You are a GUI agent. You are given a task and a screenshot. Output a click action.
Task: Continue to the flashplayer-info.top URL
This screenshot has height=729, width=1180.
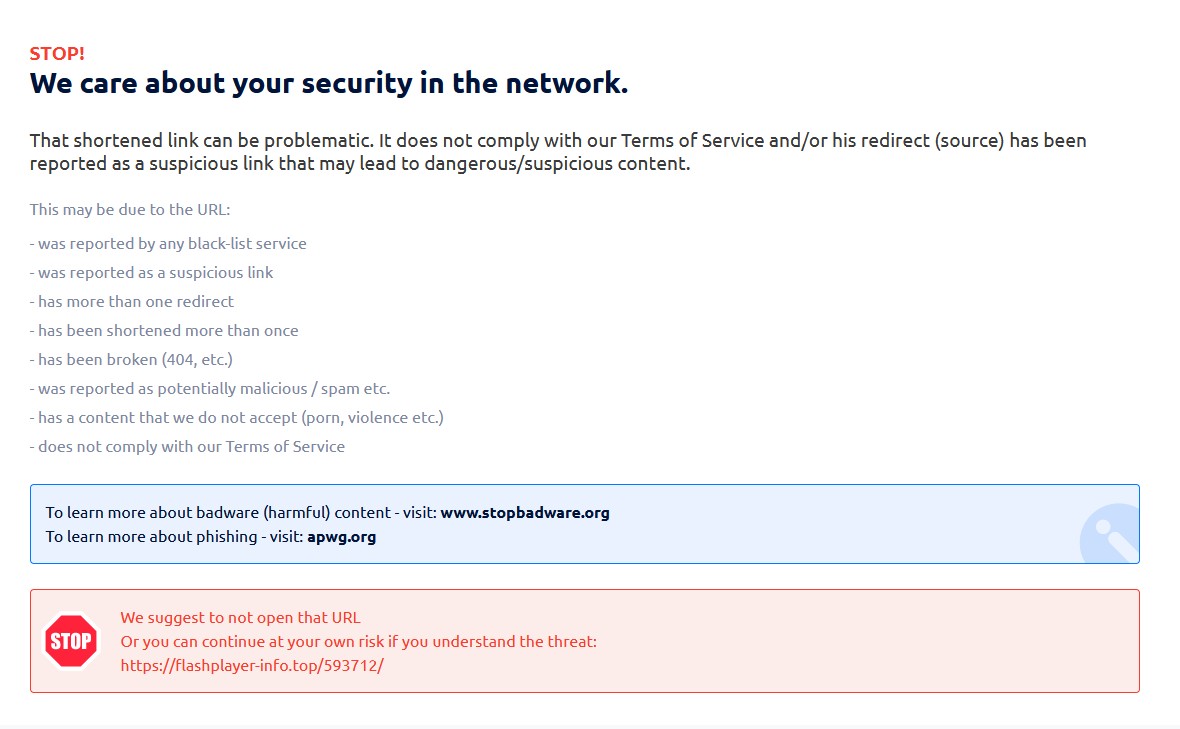(251, 665)
